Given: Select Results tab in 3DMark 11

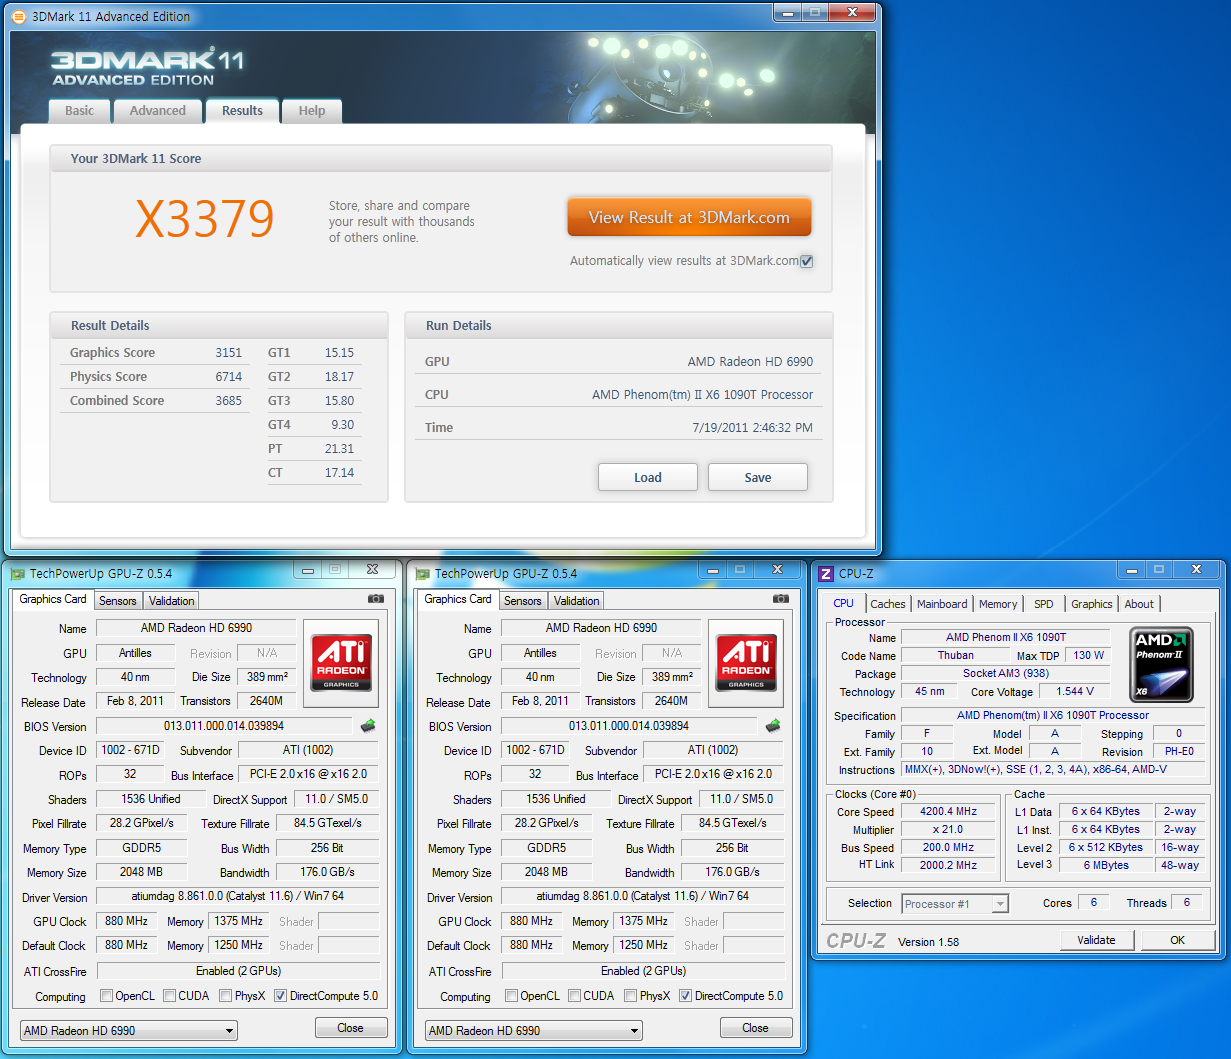Looking at the screenshot, I should (242, 111).
